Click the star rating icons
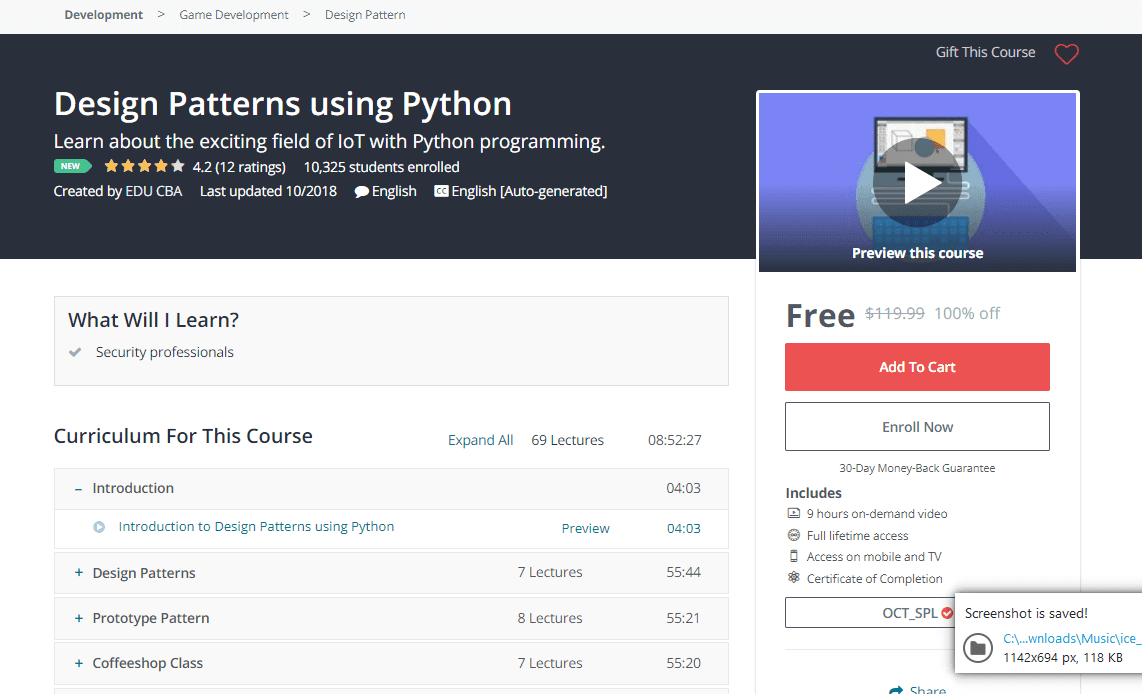 click(x=144, y=167)
